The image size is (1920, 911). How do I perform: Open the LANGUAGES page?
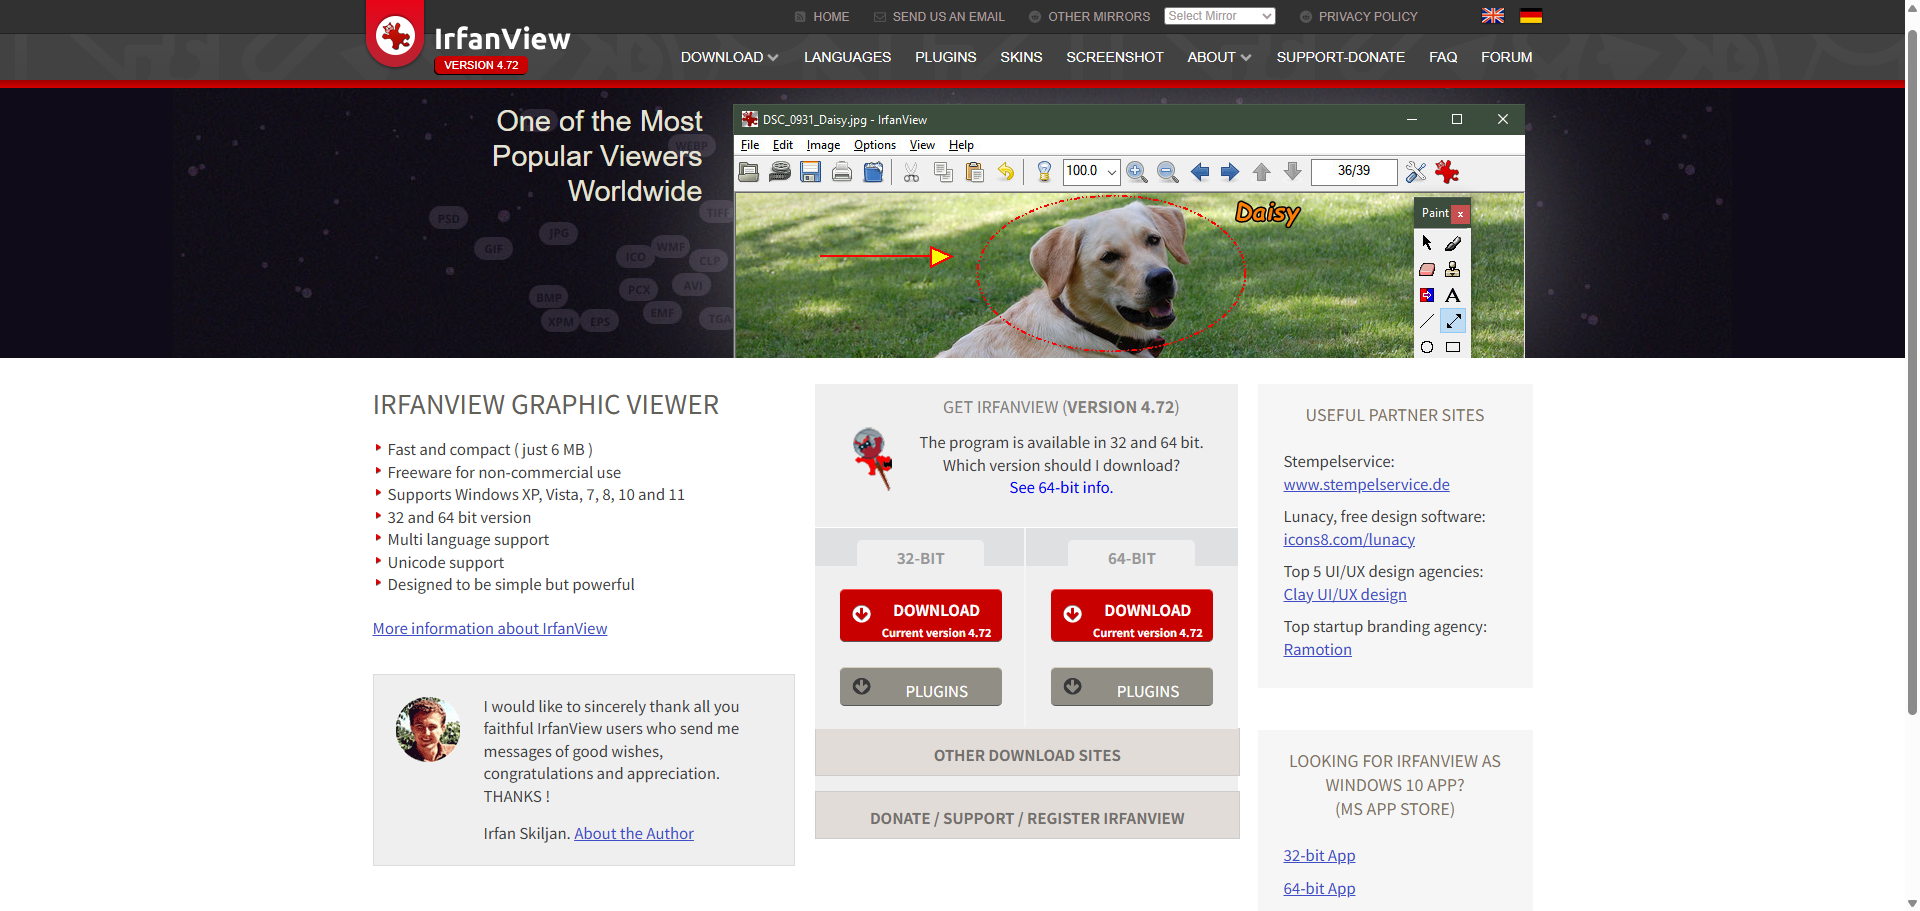click(847, 57)
